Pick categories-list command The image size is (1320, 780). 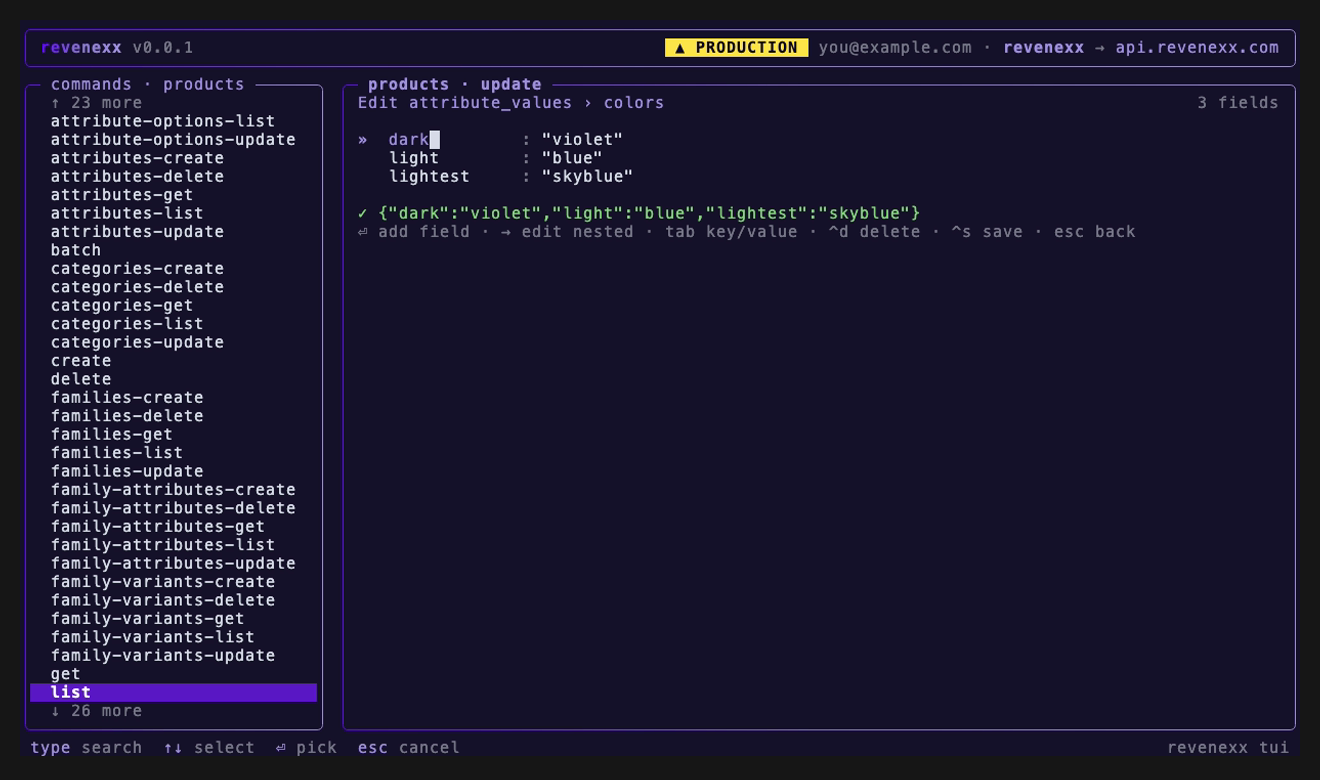point(127,324)
